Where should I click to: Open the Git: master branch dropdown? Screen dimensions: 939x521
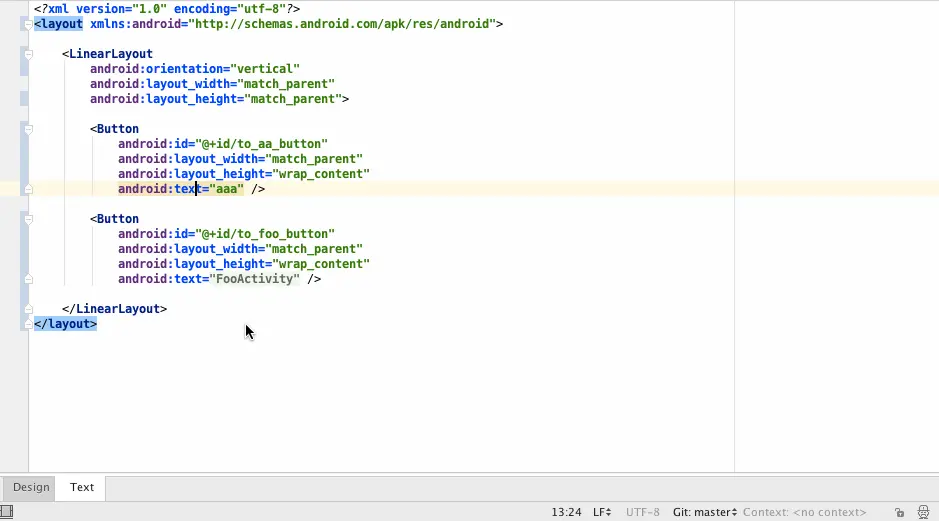tap(704, 512)
